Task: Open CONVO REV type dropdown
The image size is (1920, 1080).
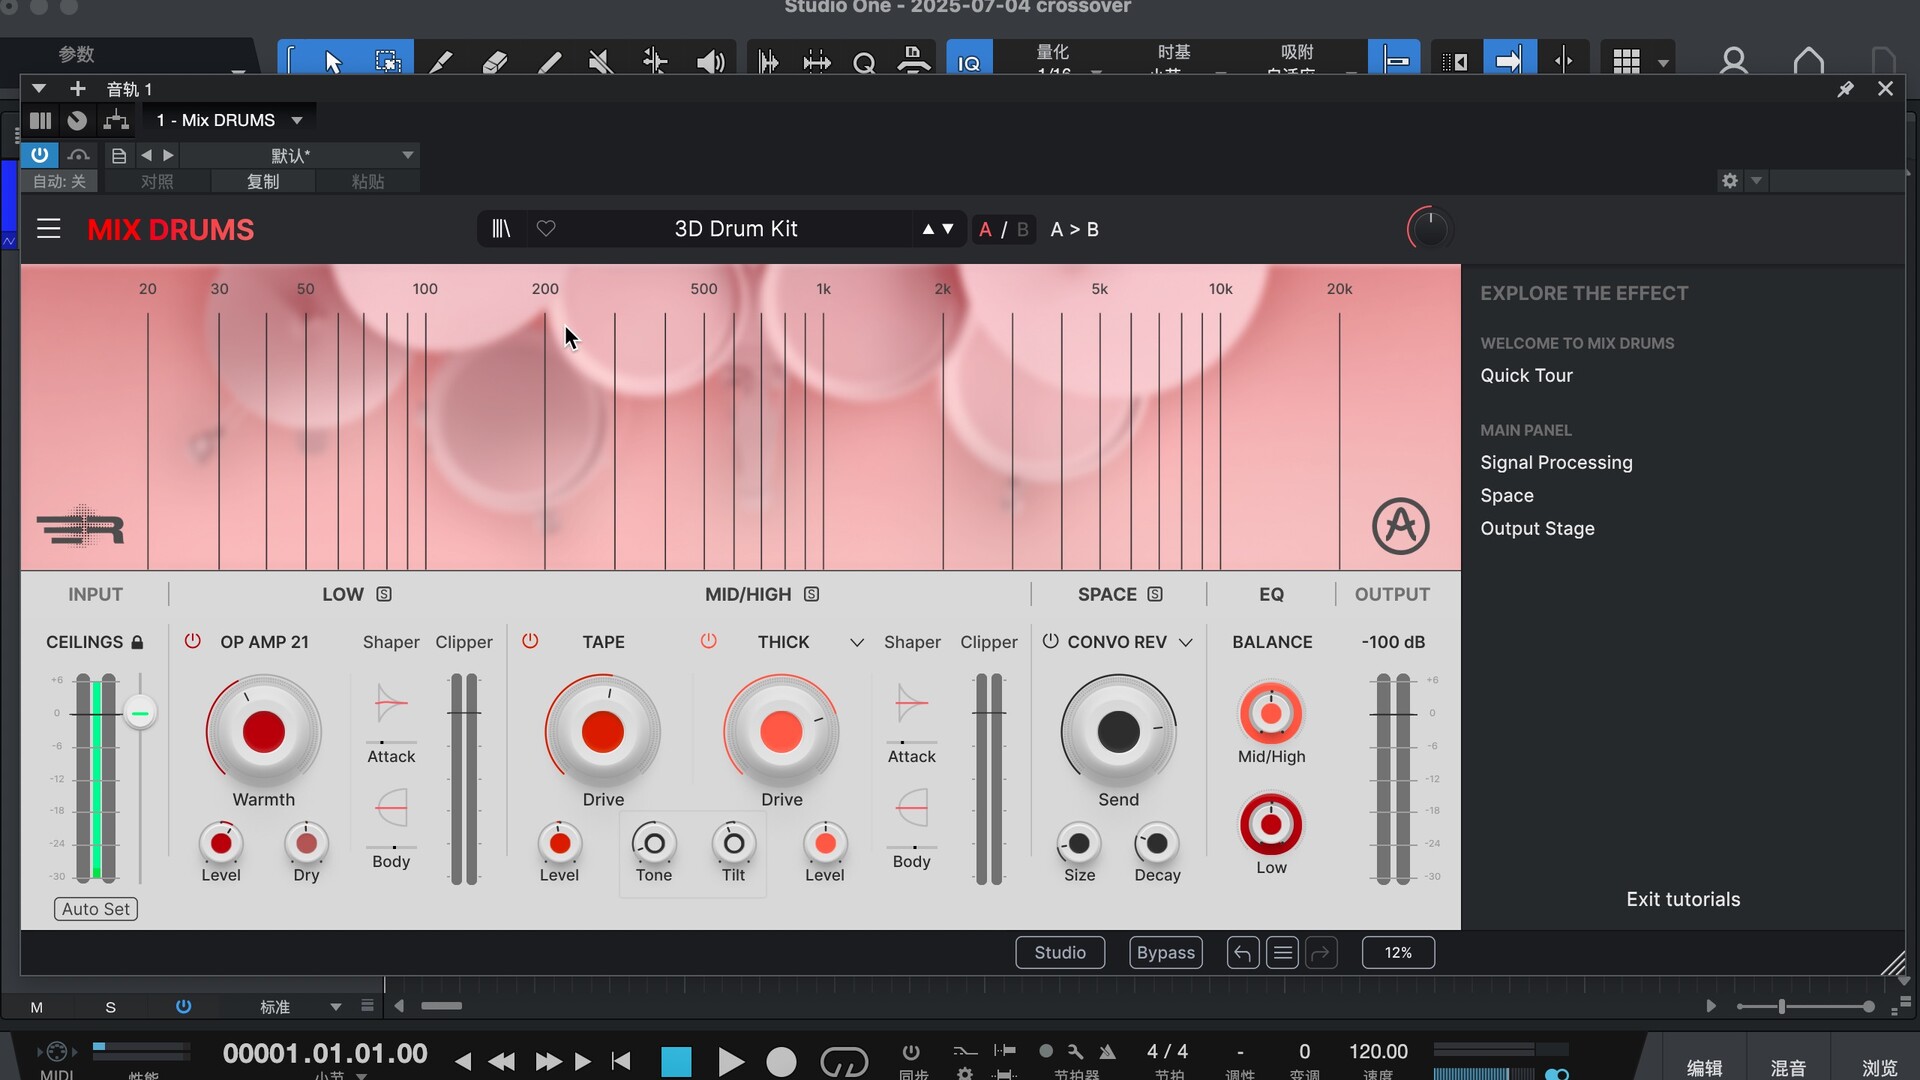Action: 1186,642
